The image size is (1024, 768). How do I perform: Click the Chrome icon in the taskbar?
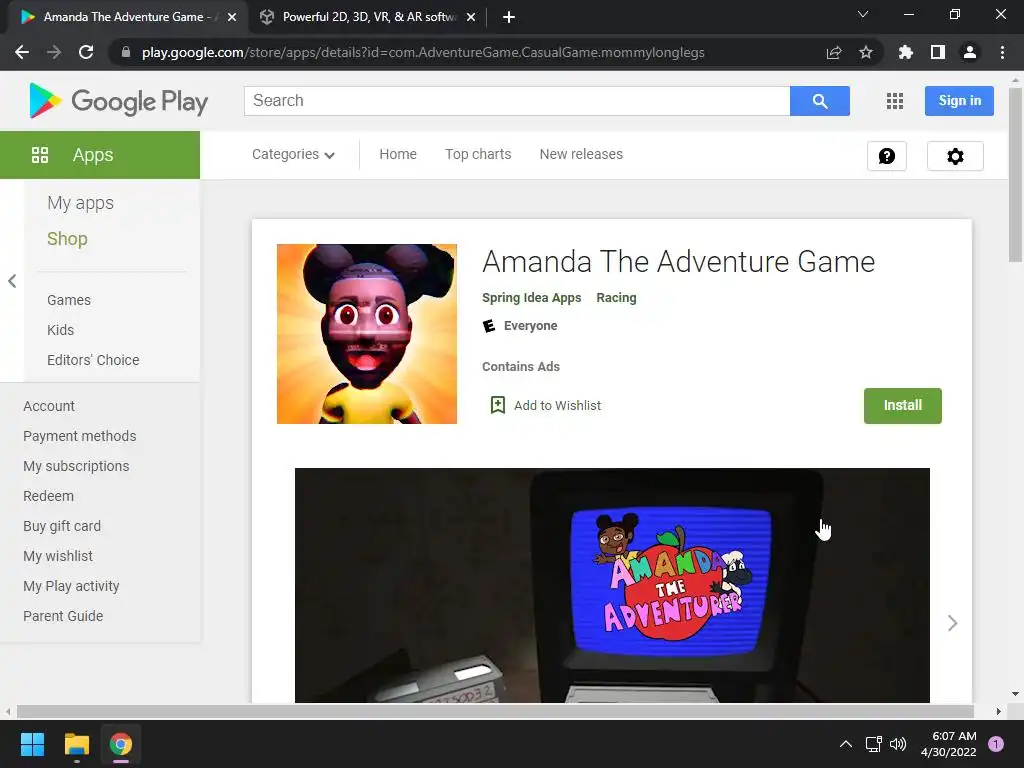(121, 744)
